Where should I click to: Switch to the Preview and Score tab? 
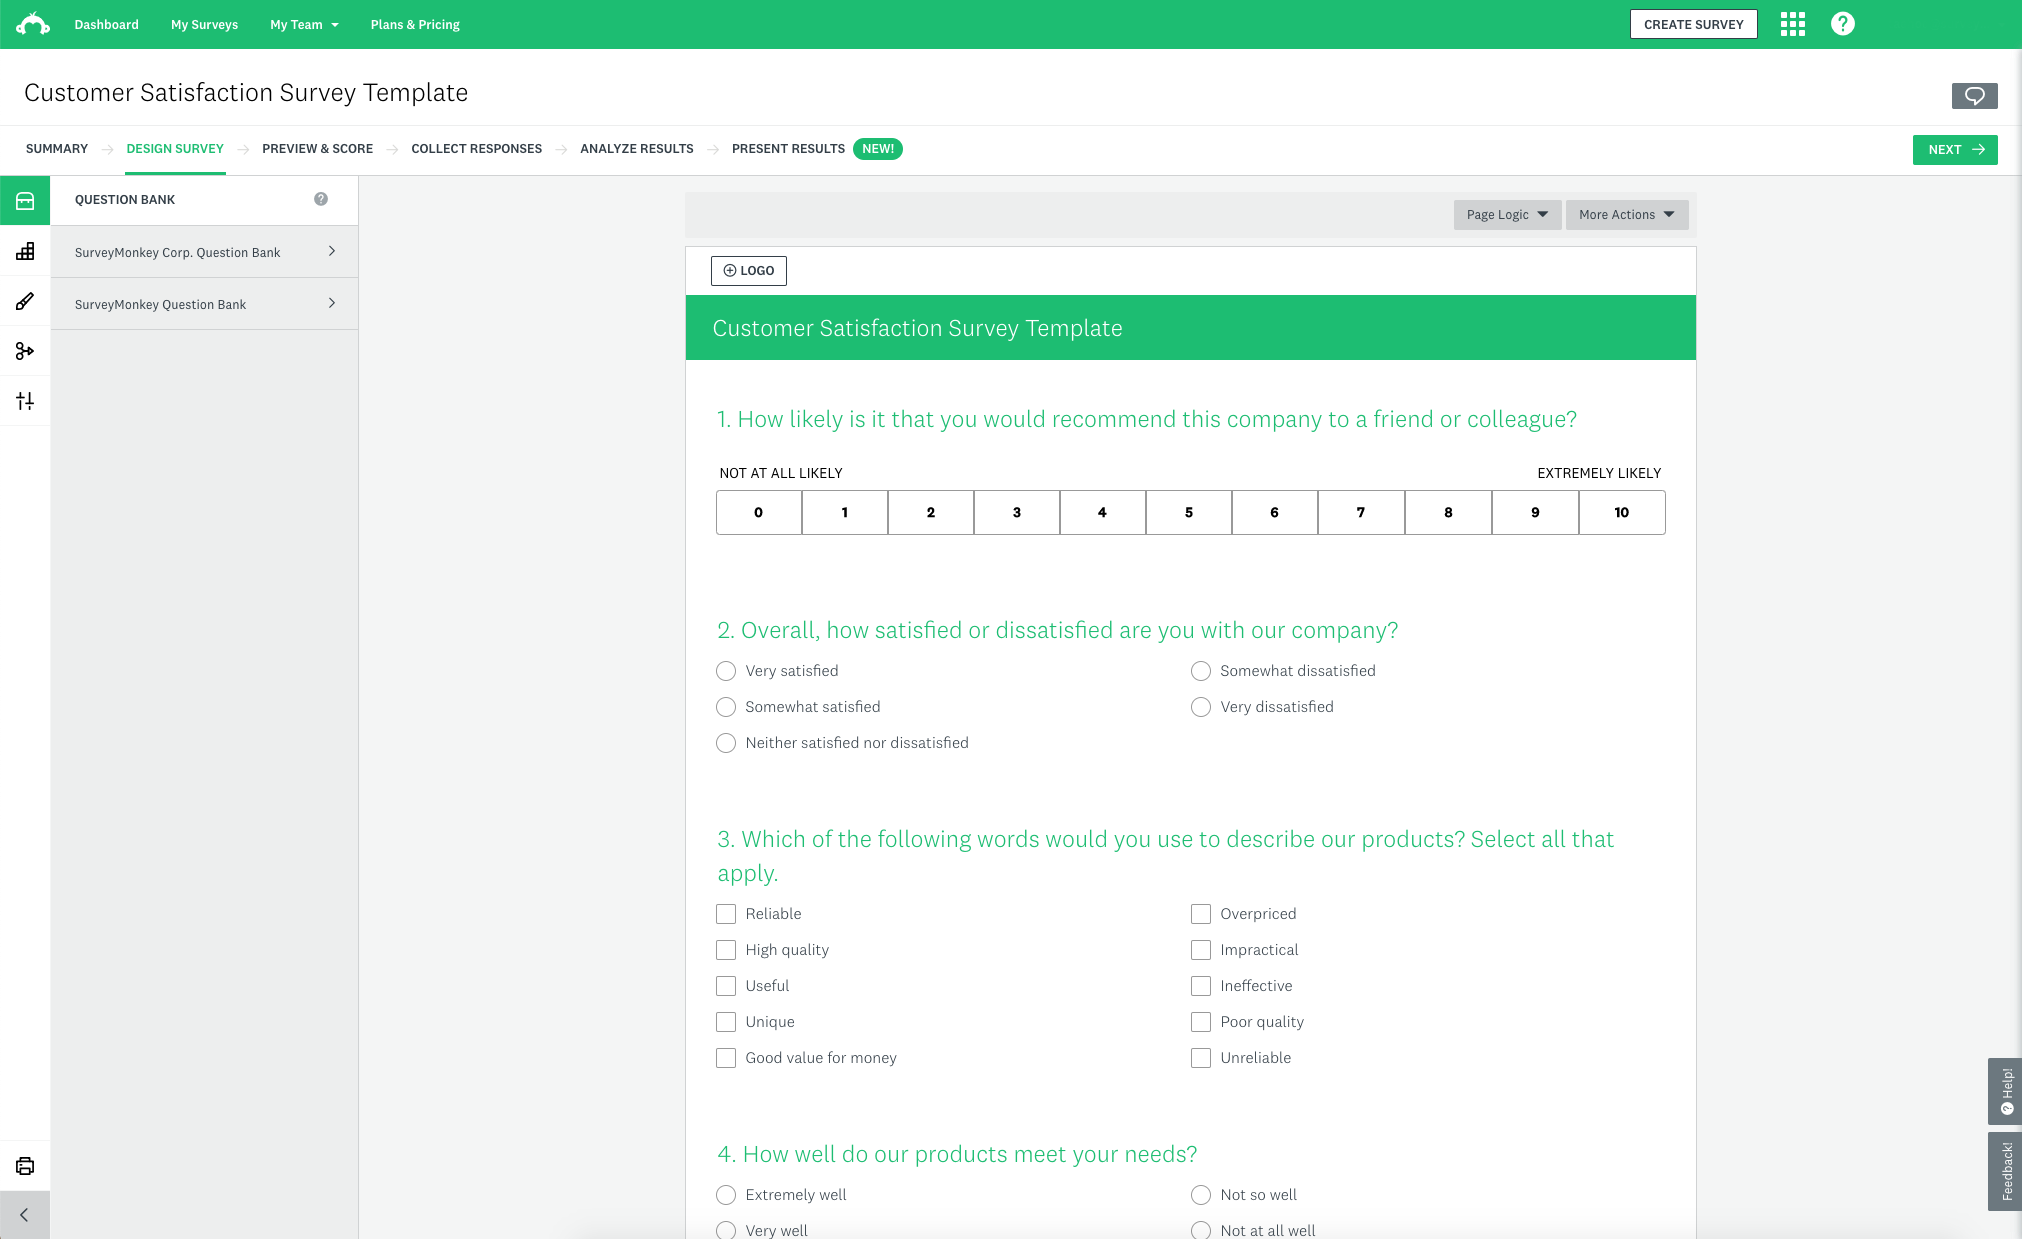tap(316, 147)
